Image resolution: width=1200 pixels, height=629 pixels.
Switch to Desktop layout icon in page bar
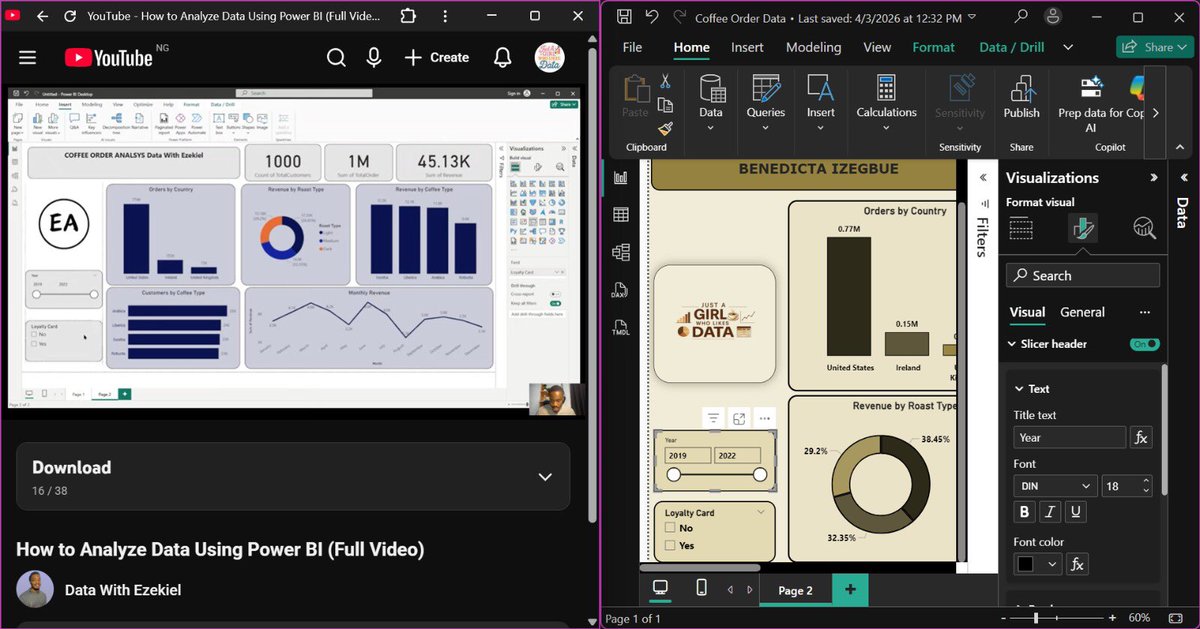tap(660, 588)
